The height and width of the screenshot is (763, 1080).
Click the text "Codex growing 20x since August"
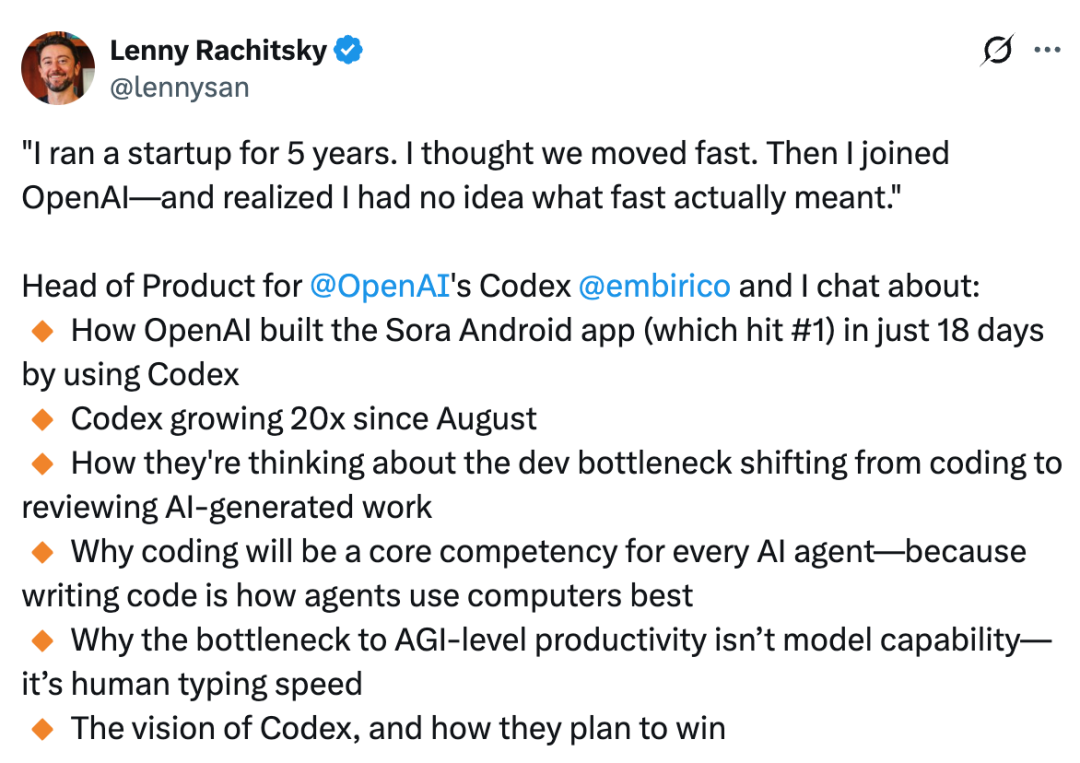coord(303,419)
